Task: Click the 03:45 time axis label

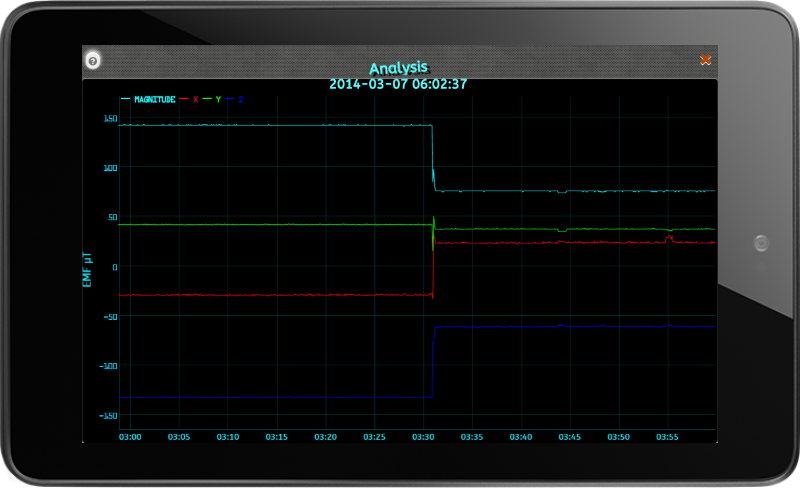Action: [x=569, y=437]
